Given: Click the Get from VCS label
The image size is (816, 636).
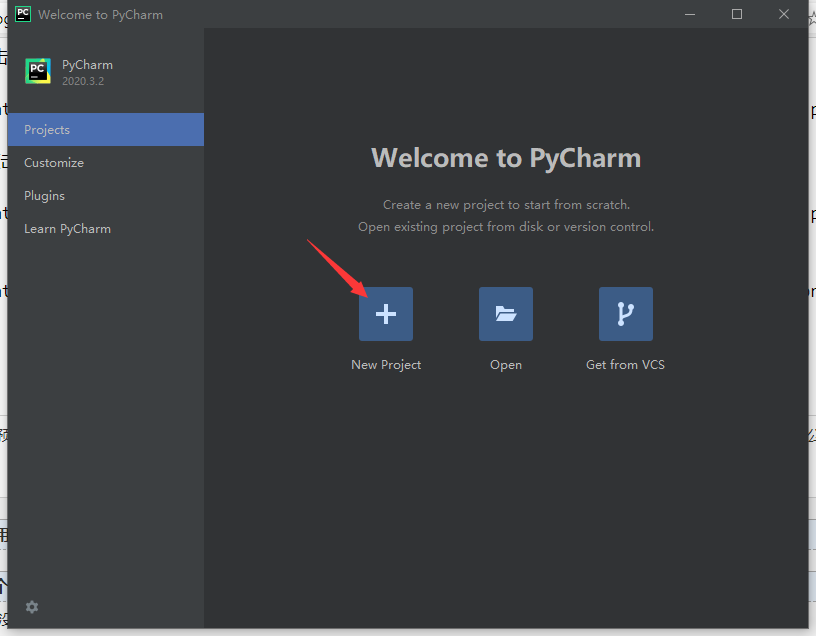Looking at the screenshot, I should pyautogui.click(x=626, y=364).
